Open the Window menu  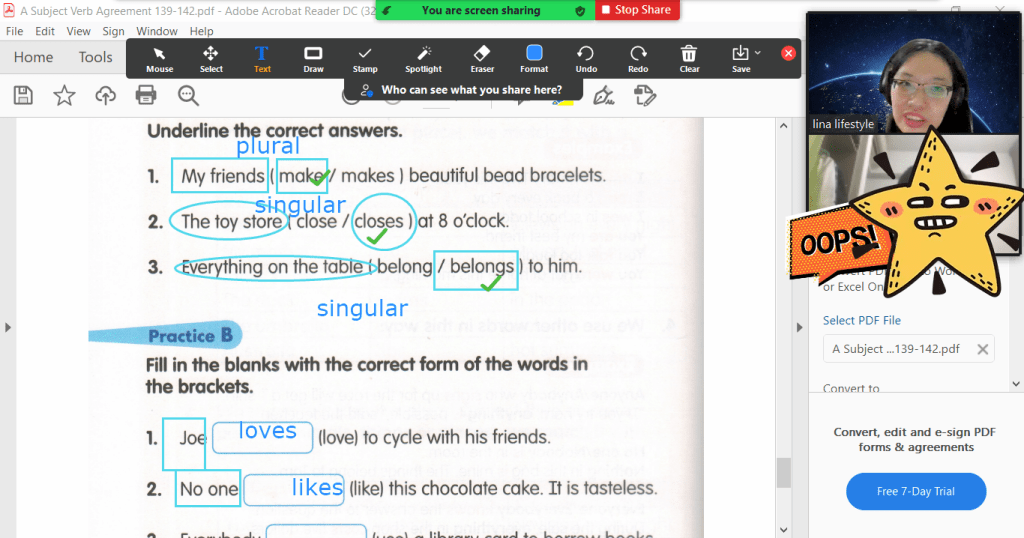click(x=157, y=31)
